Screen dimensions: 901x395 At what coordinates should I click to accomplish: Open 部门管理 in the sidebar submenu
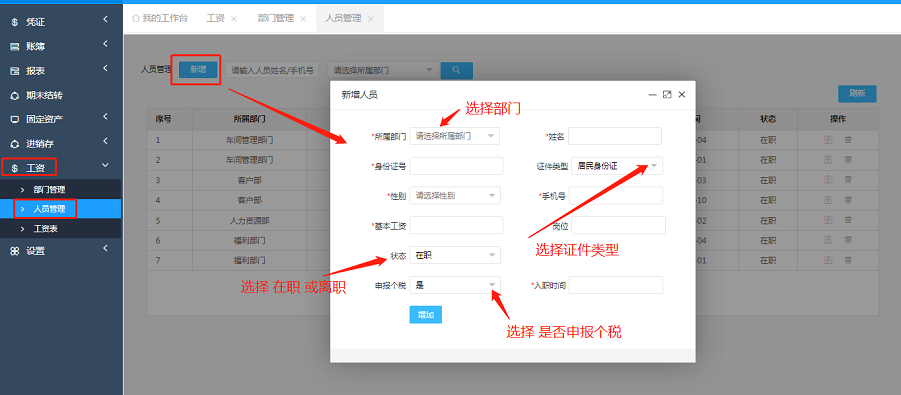[x=49, y=190]
